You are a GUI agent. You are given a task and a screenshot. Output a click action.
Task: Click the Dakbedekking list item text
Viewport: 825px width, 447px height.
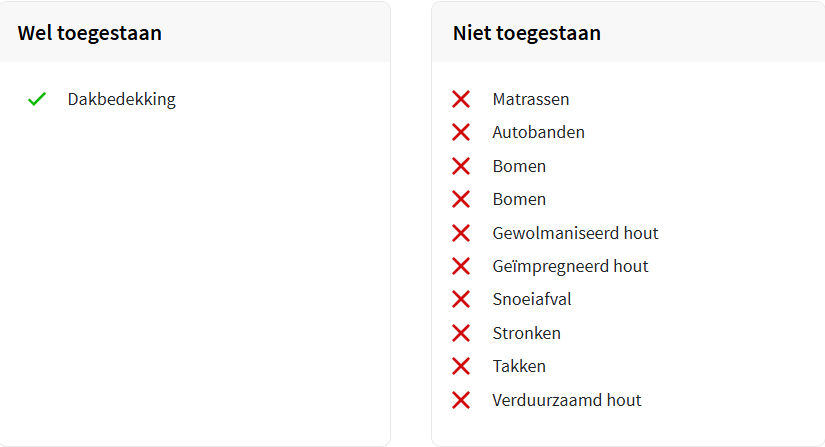click(x=122, y=99)
